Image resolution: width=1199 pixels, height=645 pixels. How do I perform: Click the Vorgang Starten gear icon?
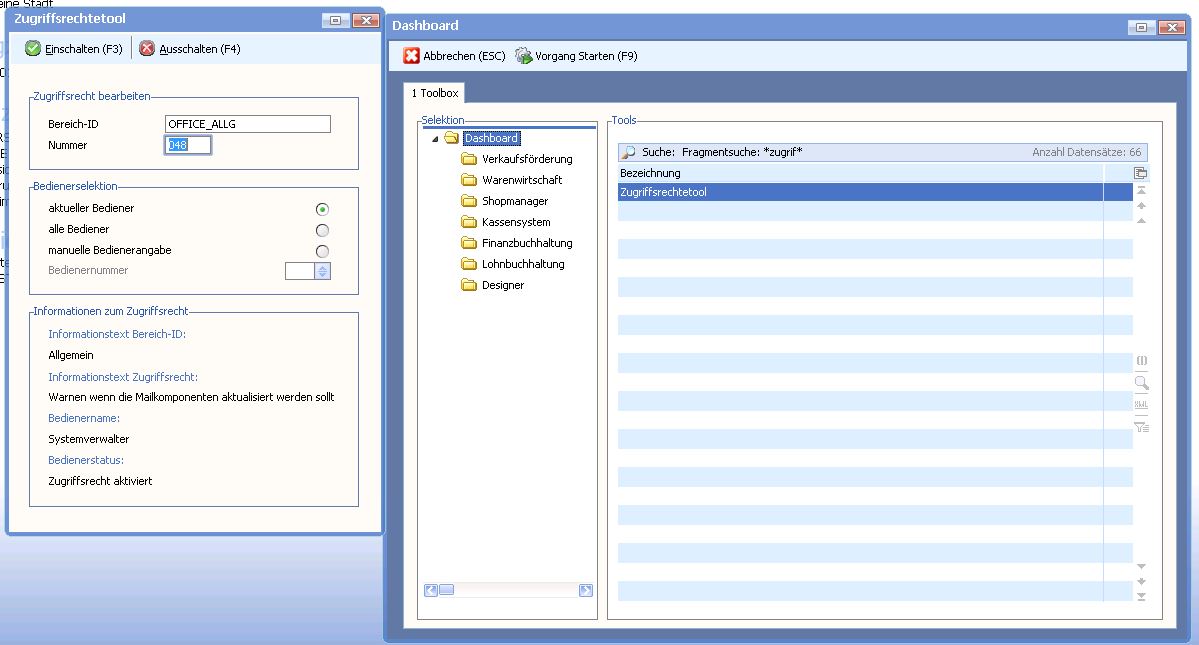pyautogui.click(x=523, y=56)
